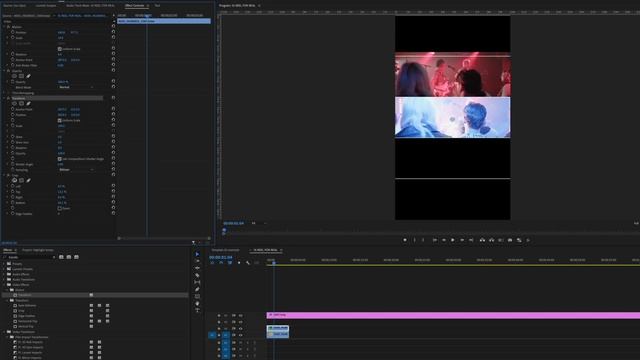Expand the Lumetri Presets folder

[4, 269]
